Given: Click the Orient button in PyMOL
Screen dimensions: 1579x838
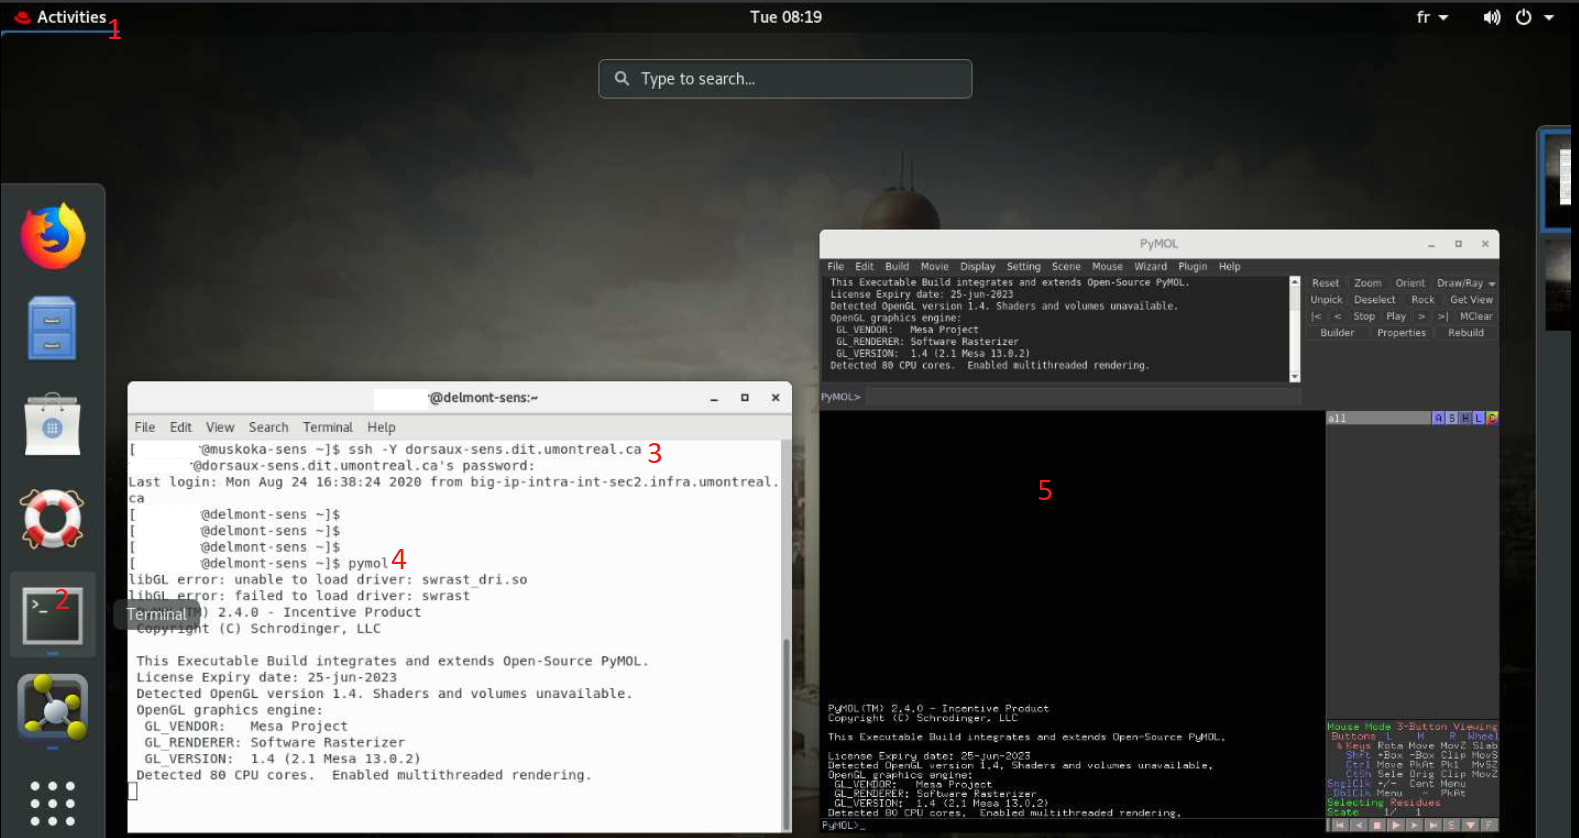Looking at the screenshot, I should click(1410, 284).
